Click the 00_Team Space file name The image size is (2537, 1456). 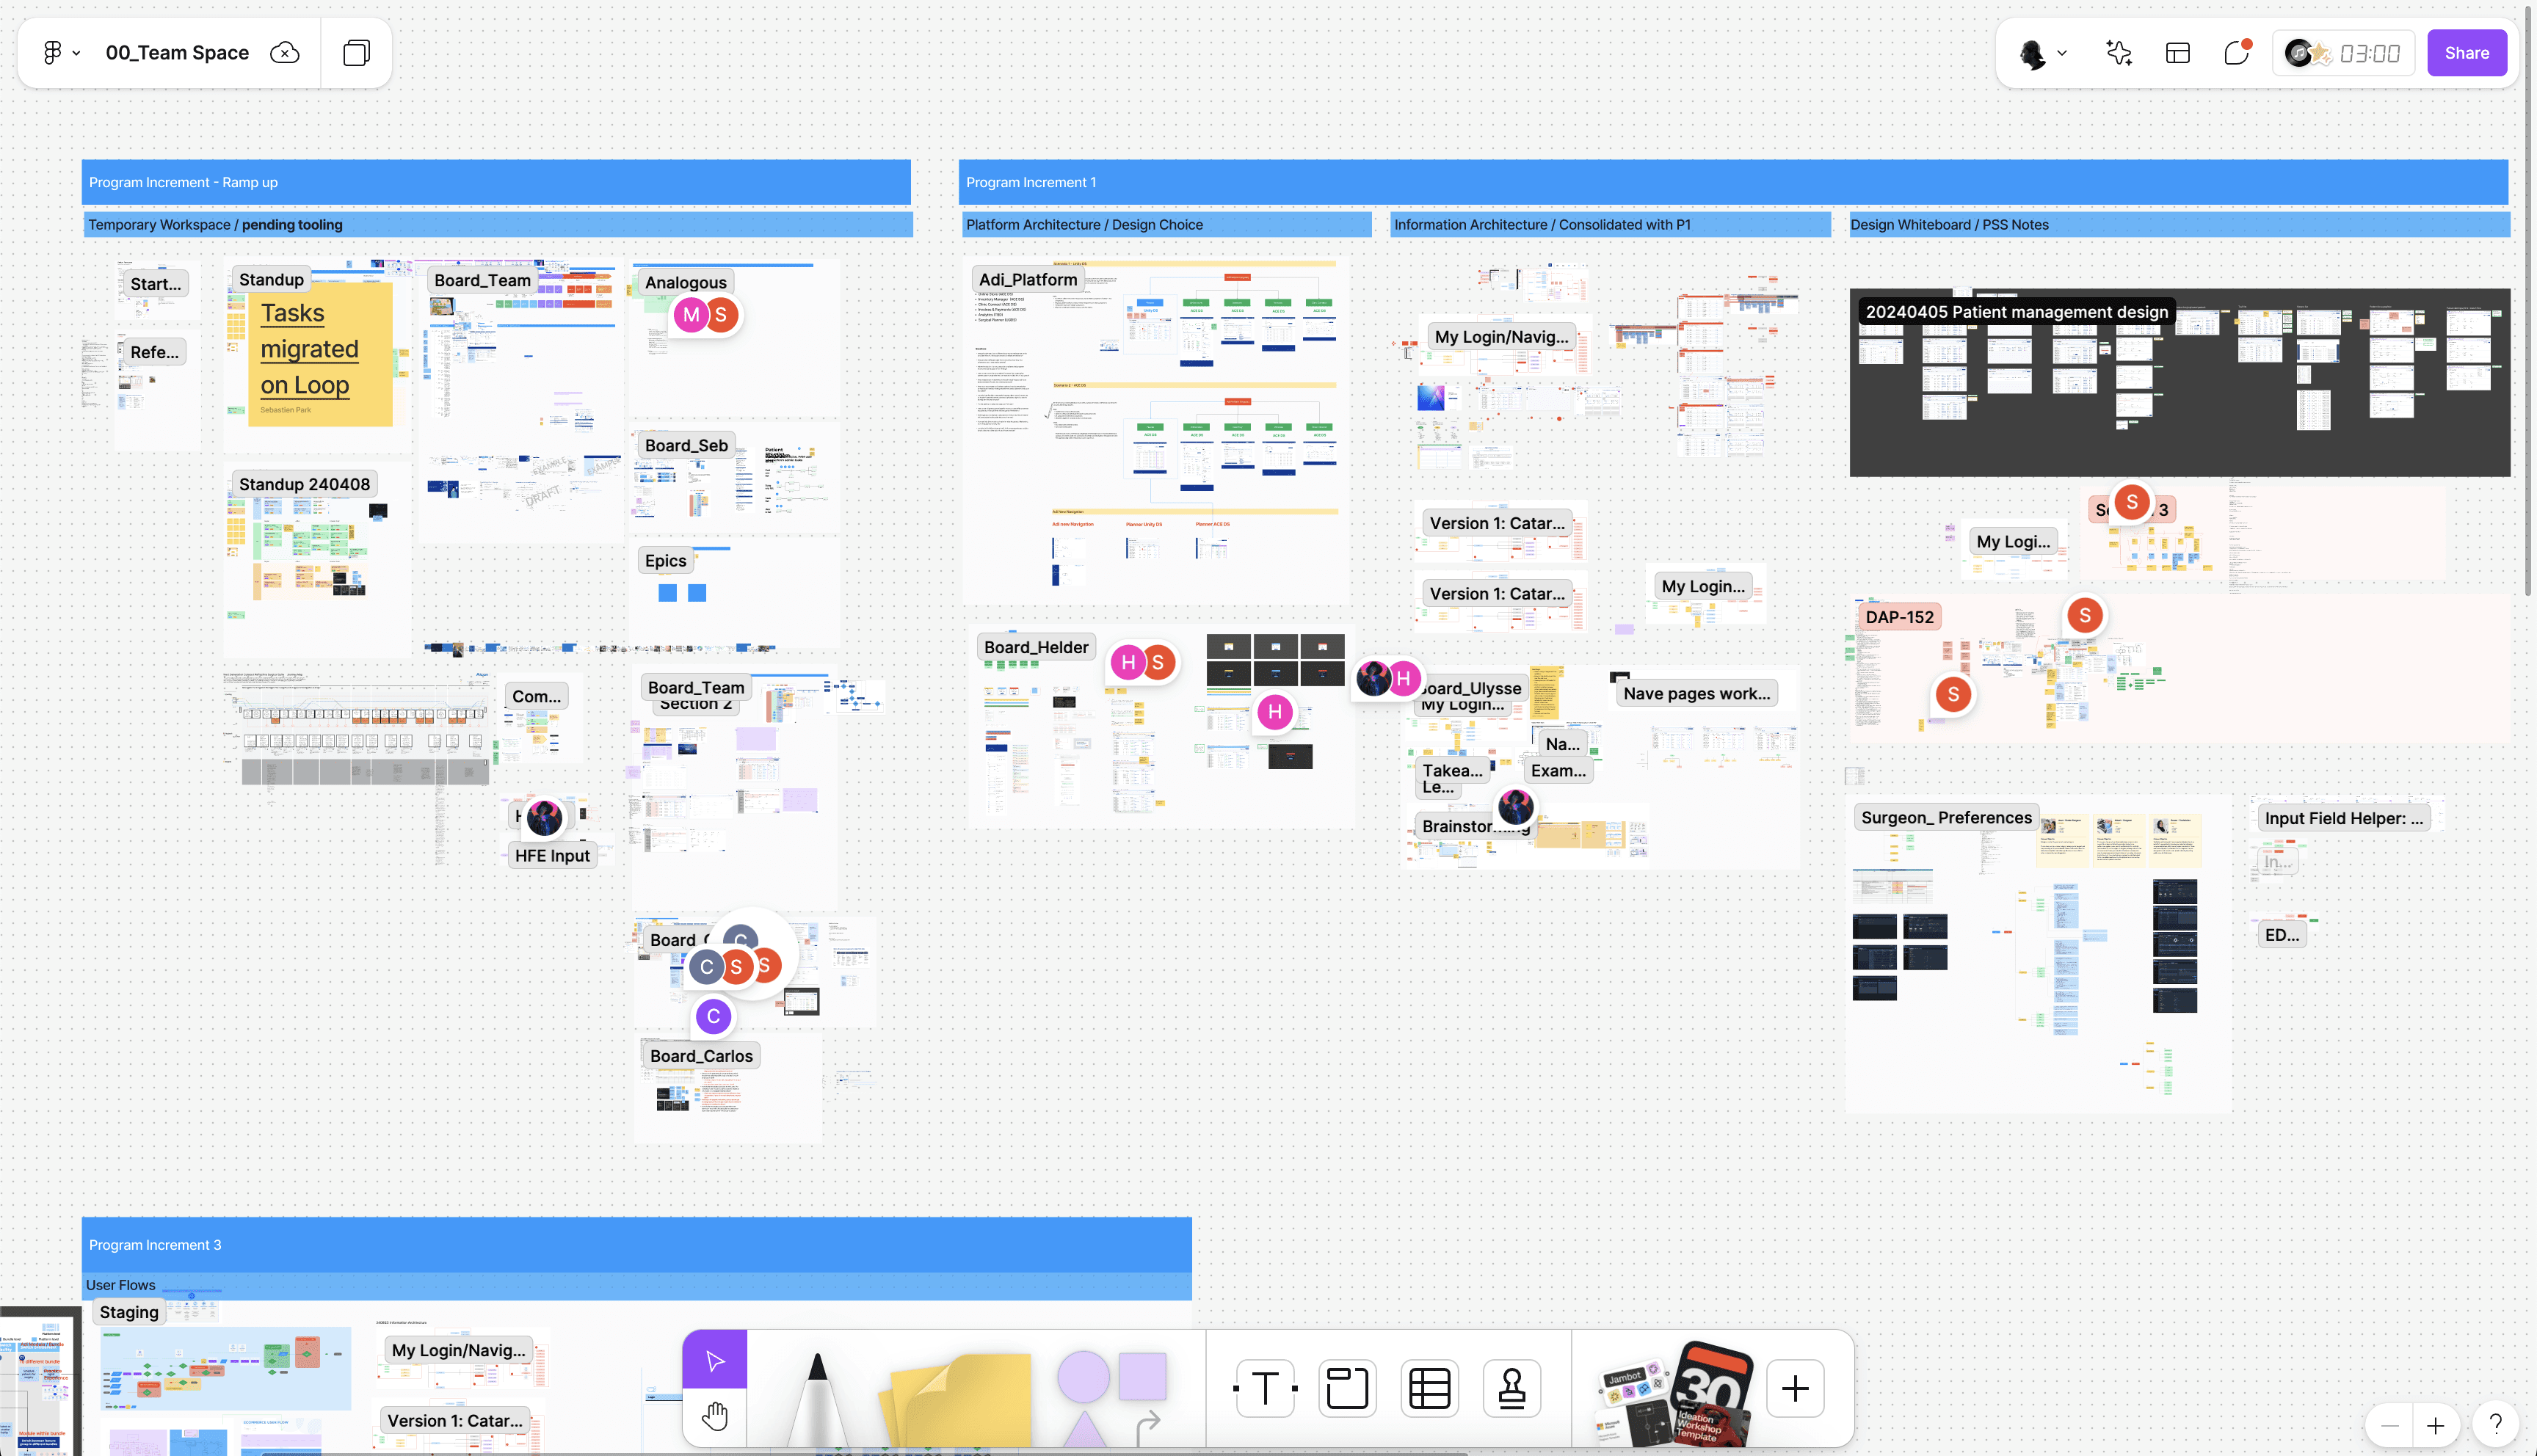[x=177, y=53]
